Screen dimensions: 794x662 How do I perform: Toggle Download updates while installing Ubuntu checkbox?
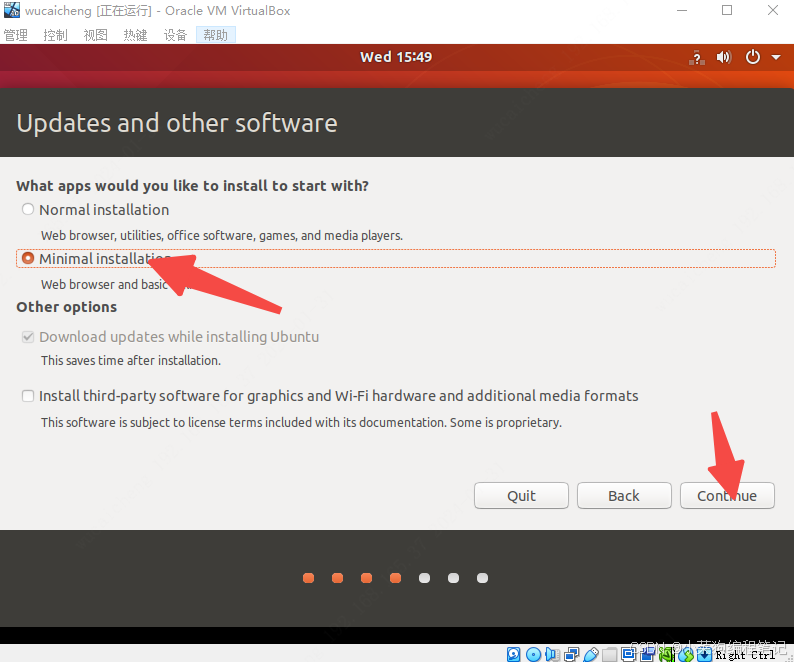[28, 337]
